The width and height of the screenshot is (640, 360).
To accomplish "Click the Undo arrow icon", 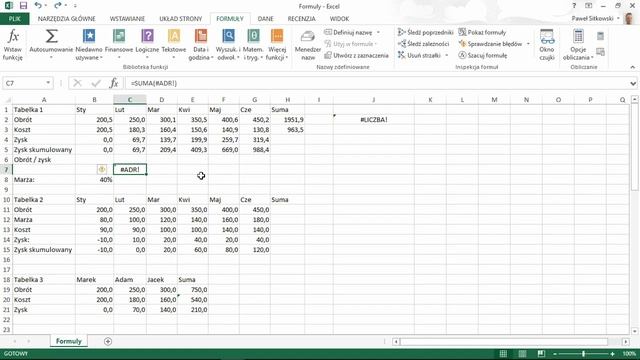I will click(x=38, y=6).
